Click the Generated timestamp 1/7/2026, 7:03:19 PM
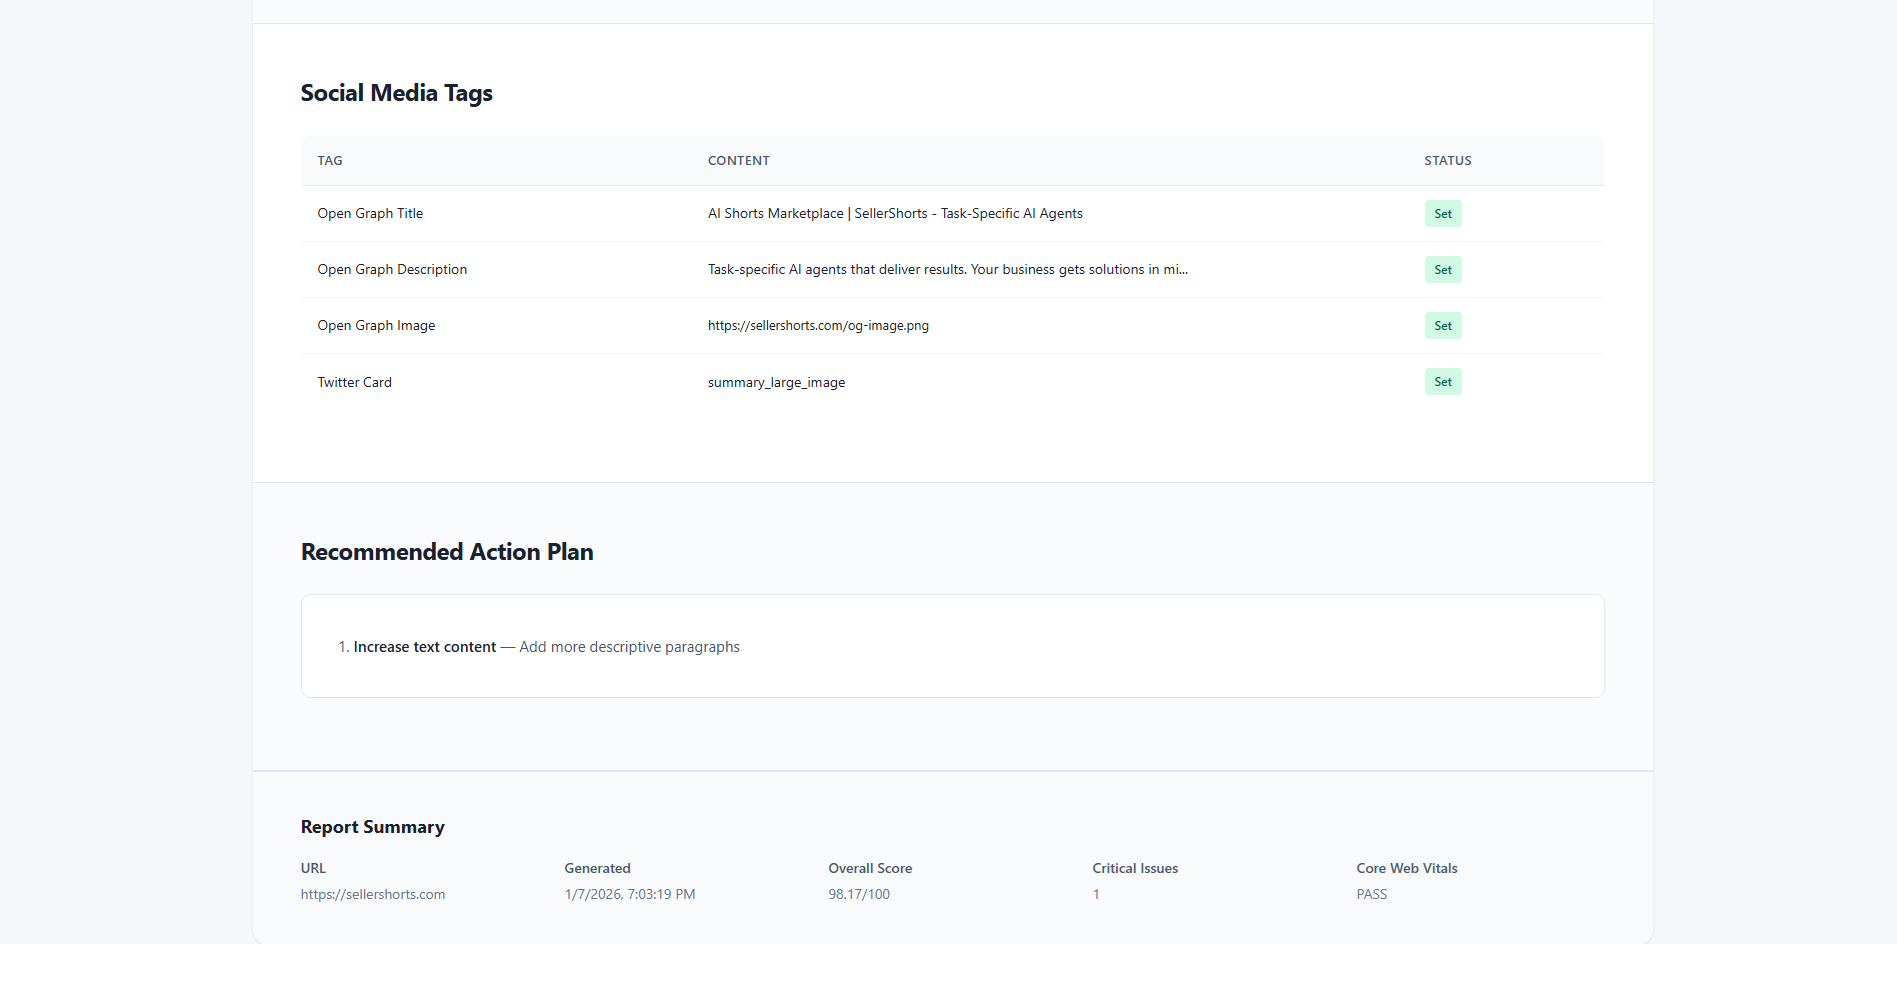Image resolution: width=1897 pixels, height=1008 pixels. pos(629,895)
